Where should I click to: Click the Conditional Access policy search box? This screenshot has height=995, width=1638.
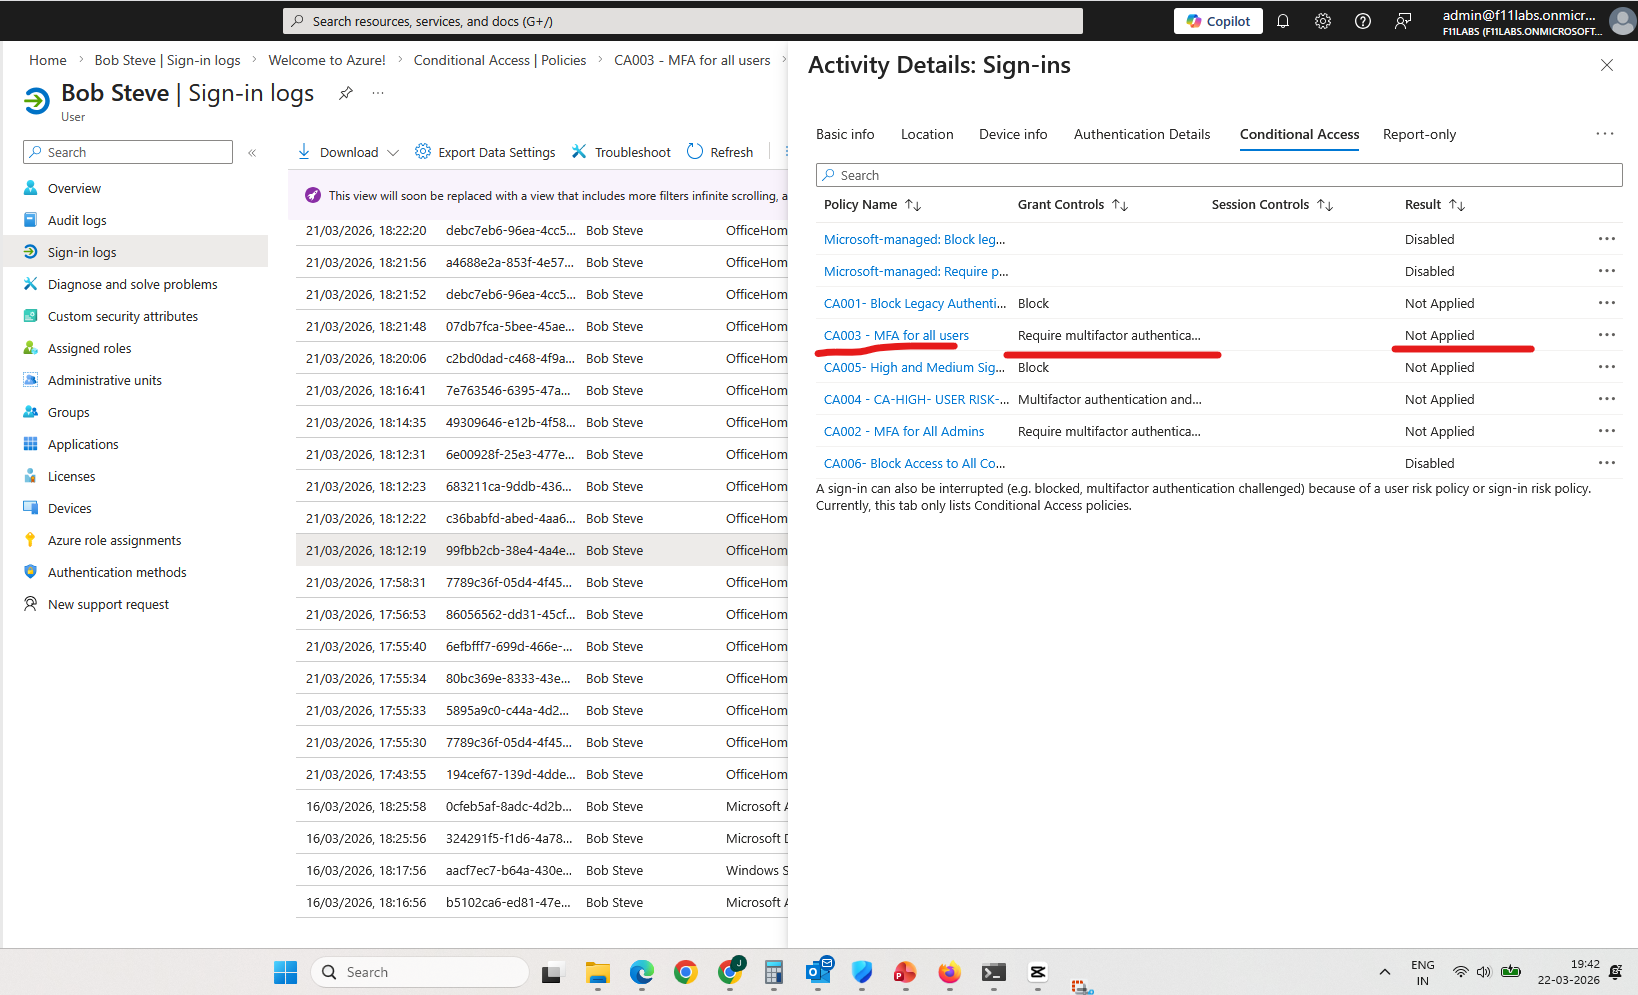click(x=1218, y=175)
